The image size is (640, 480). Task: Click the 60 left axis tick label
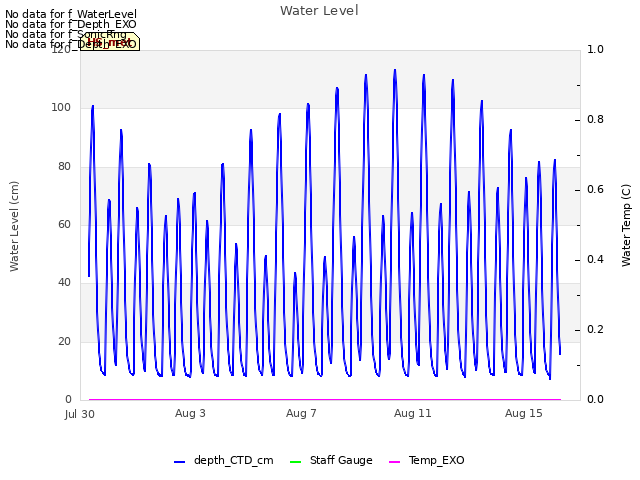tap(64, 224)
